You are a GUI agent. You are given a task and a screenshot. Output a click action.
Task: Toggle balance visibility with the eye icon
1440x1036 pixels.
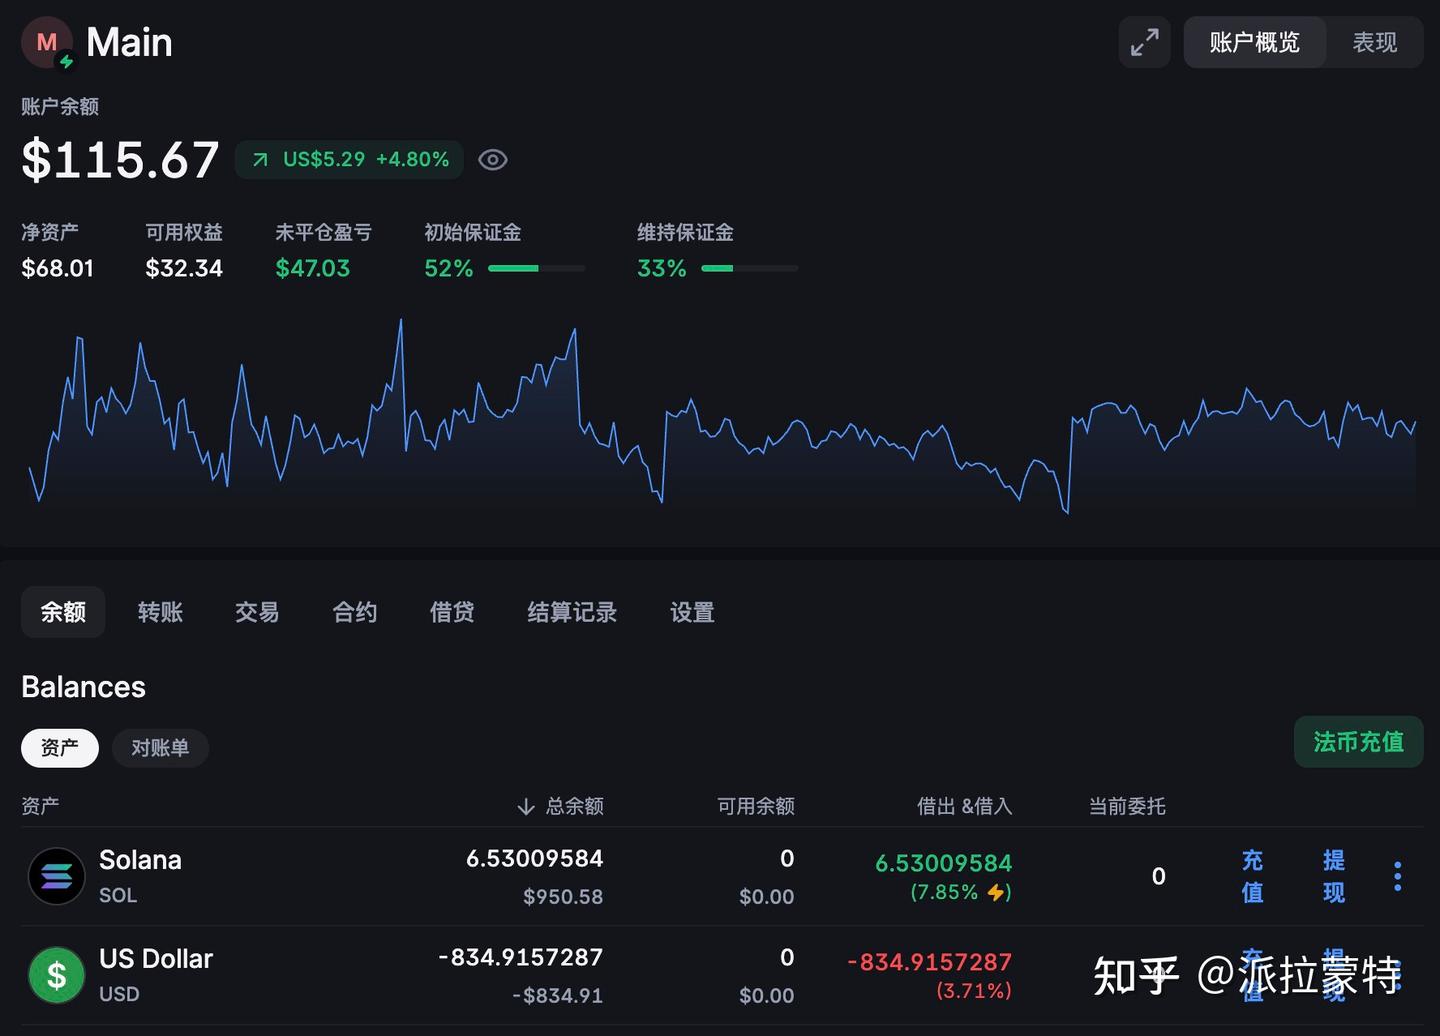tap(492, 159)
